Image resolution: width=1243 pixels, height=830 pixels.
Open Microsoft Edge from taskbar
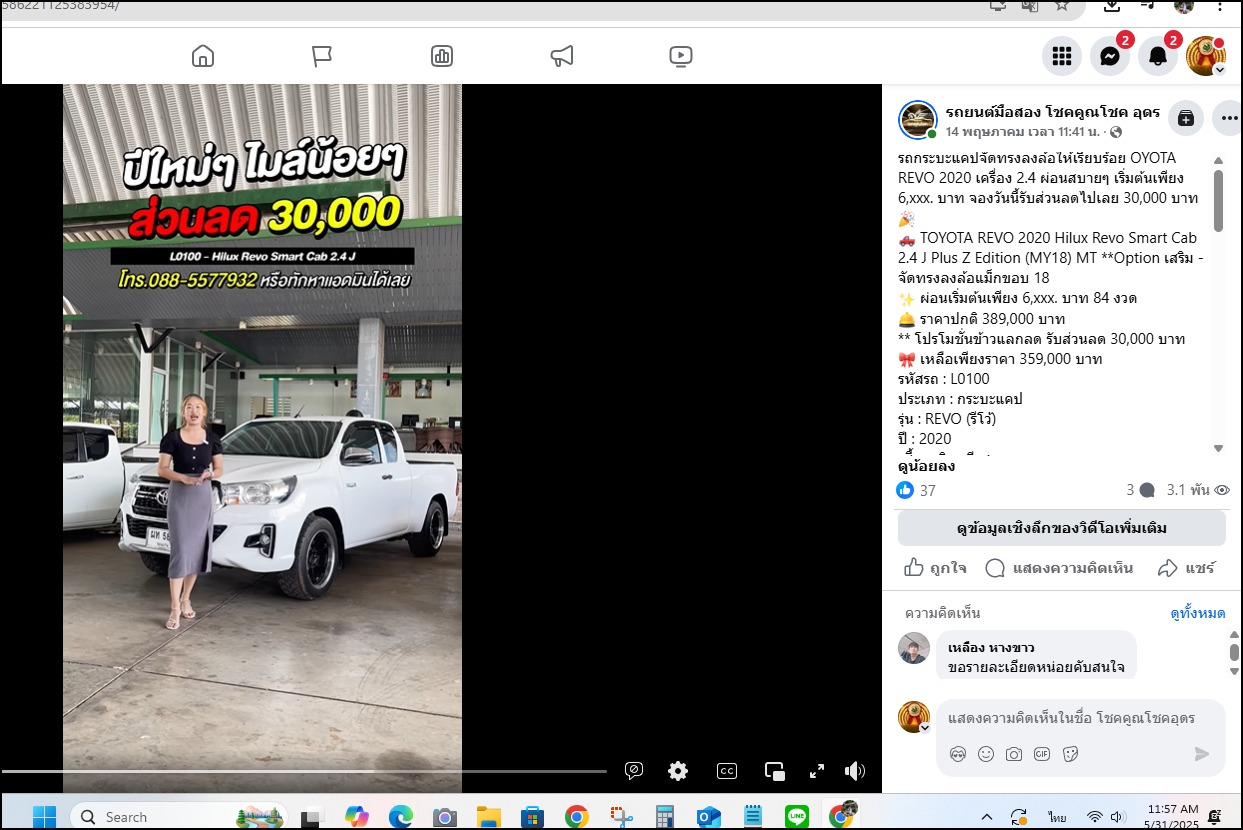pos(400,816)
